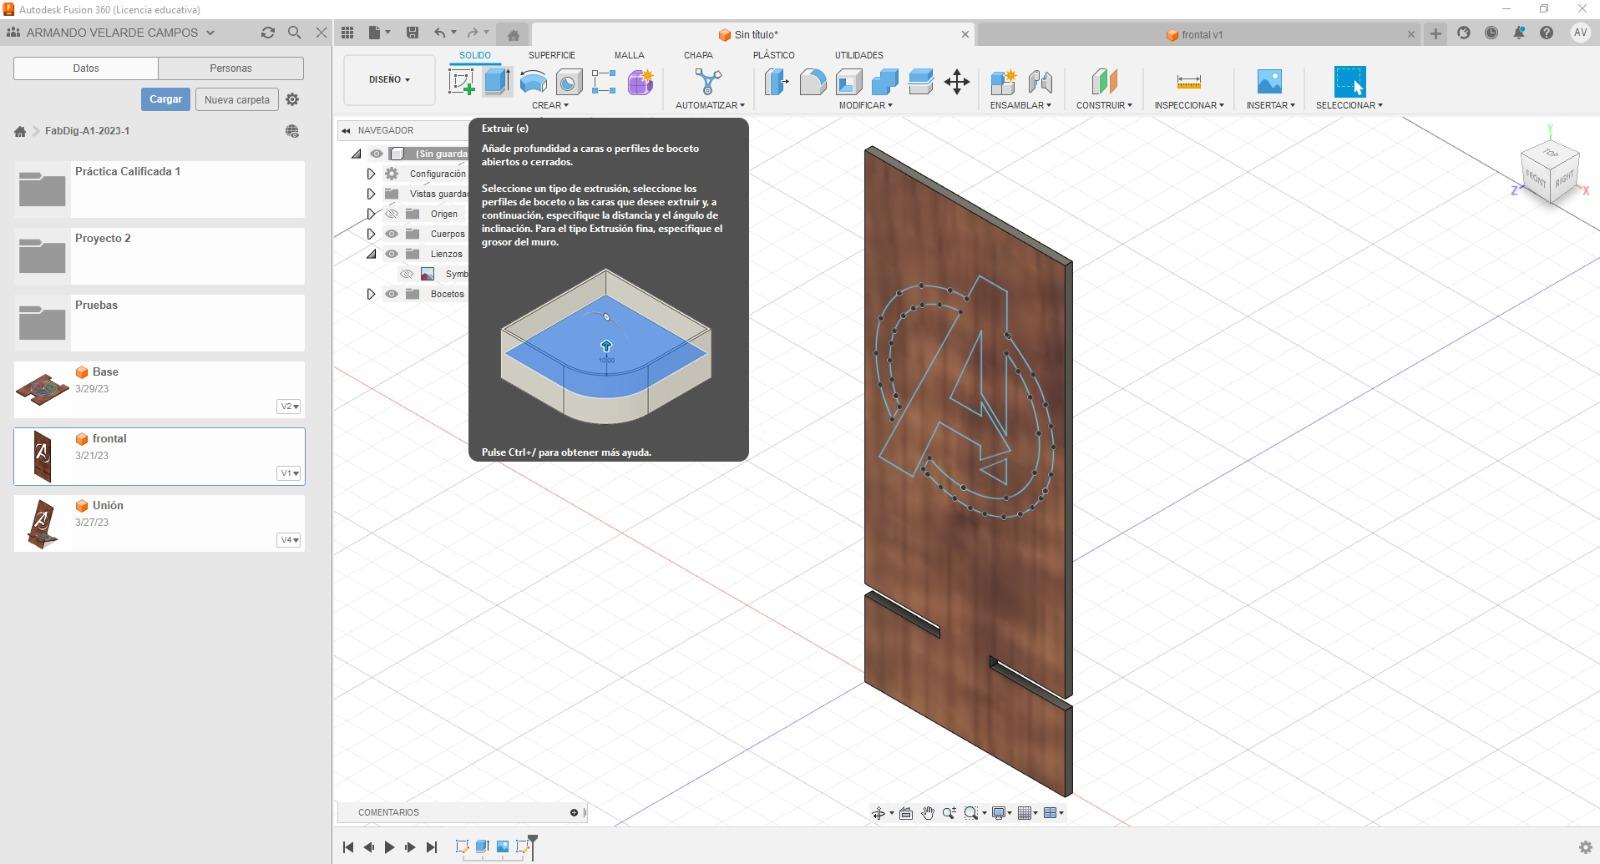Open the Combine tool
Screen dimensions: 1600x864
point(885,82)
